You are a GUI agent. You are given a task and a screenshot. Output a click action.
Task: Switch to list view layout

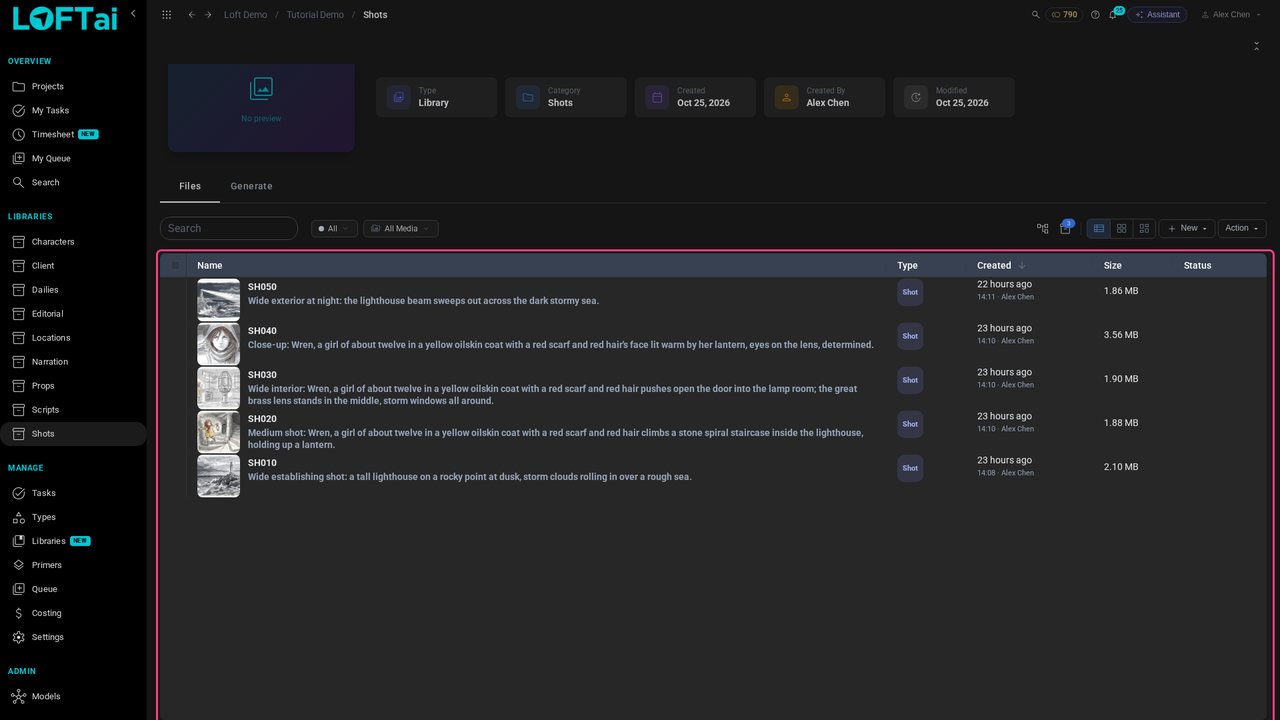(x=1099, y=228)
